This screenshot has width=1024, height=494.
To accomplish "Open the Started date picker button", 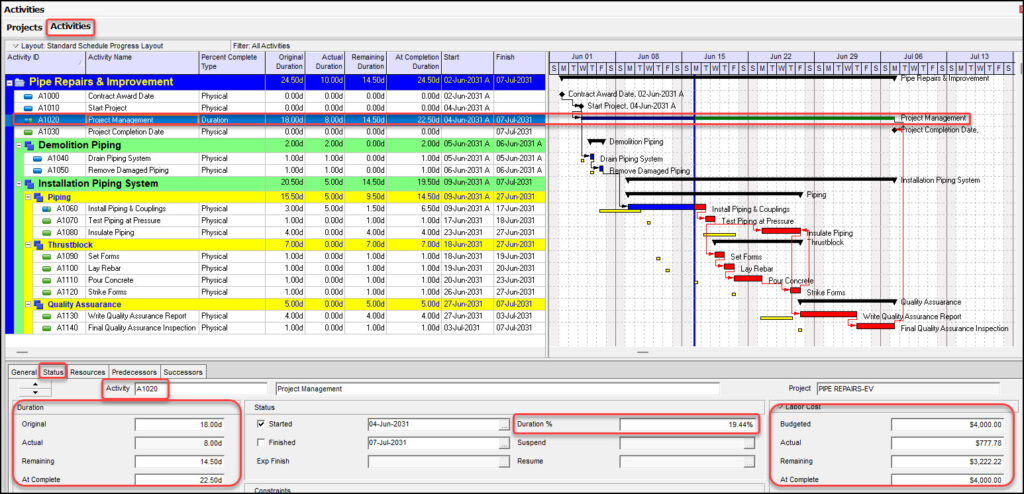I will tap(504, 425).
